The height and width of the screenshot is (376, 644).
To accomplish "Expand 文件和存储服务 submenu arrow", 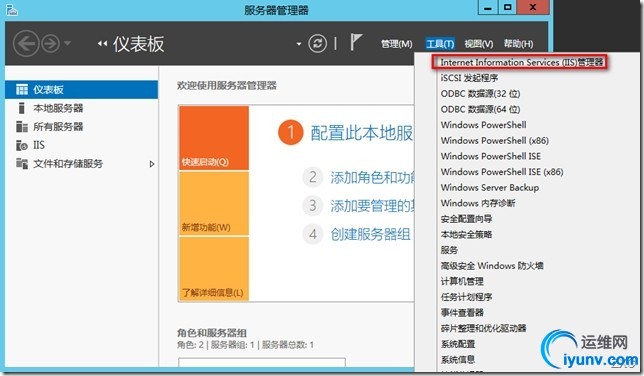I will coord(152,164).
